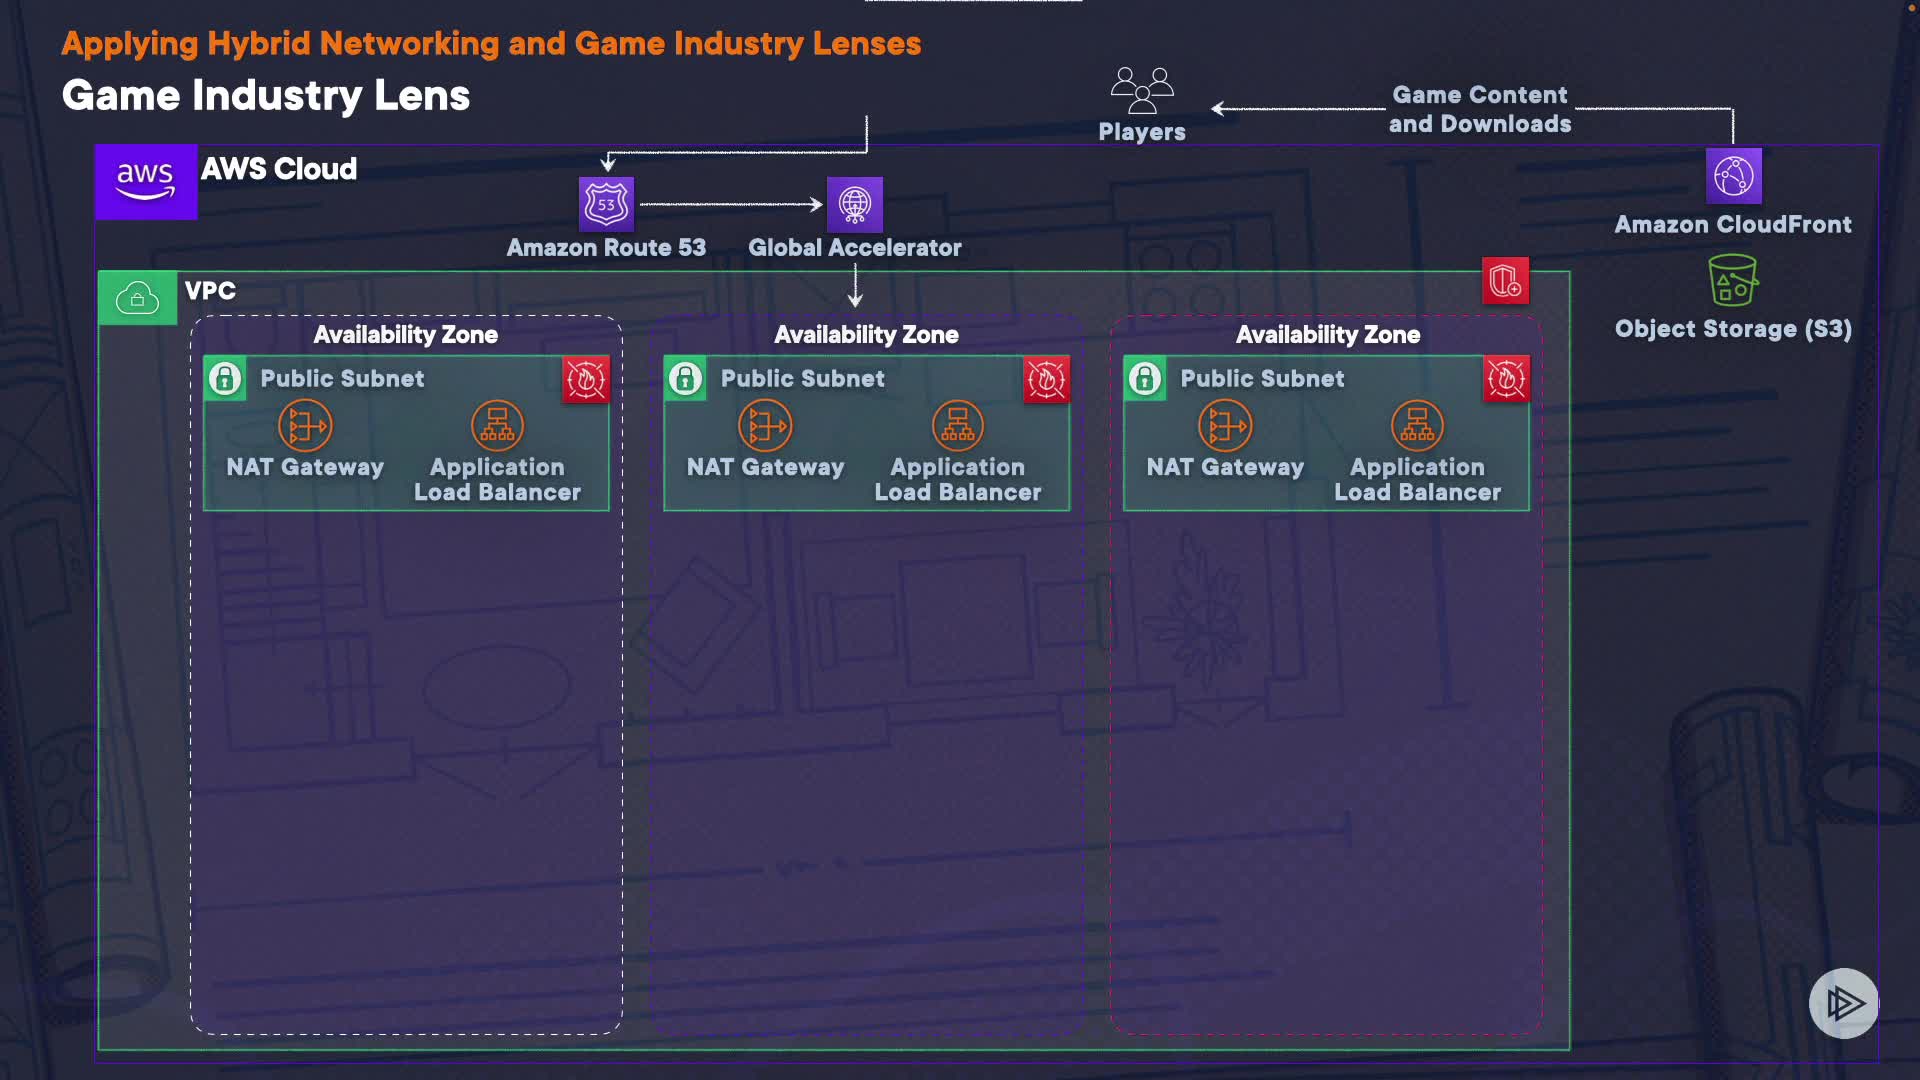Click the firewall icon on first Public Subnet
The width and height of the screenshot is (1920, 1080).
pos(586,379)
